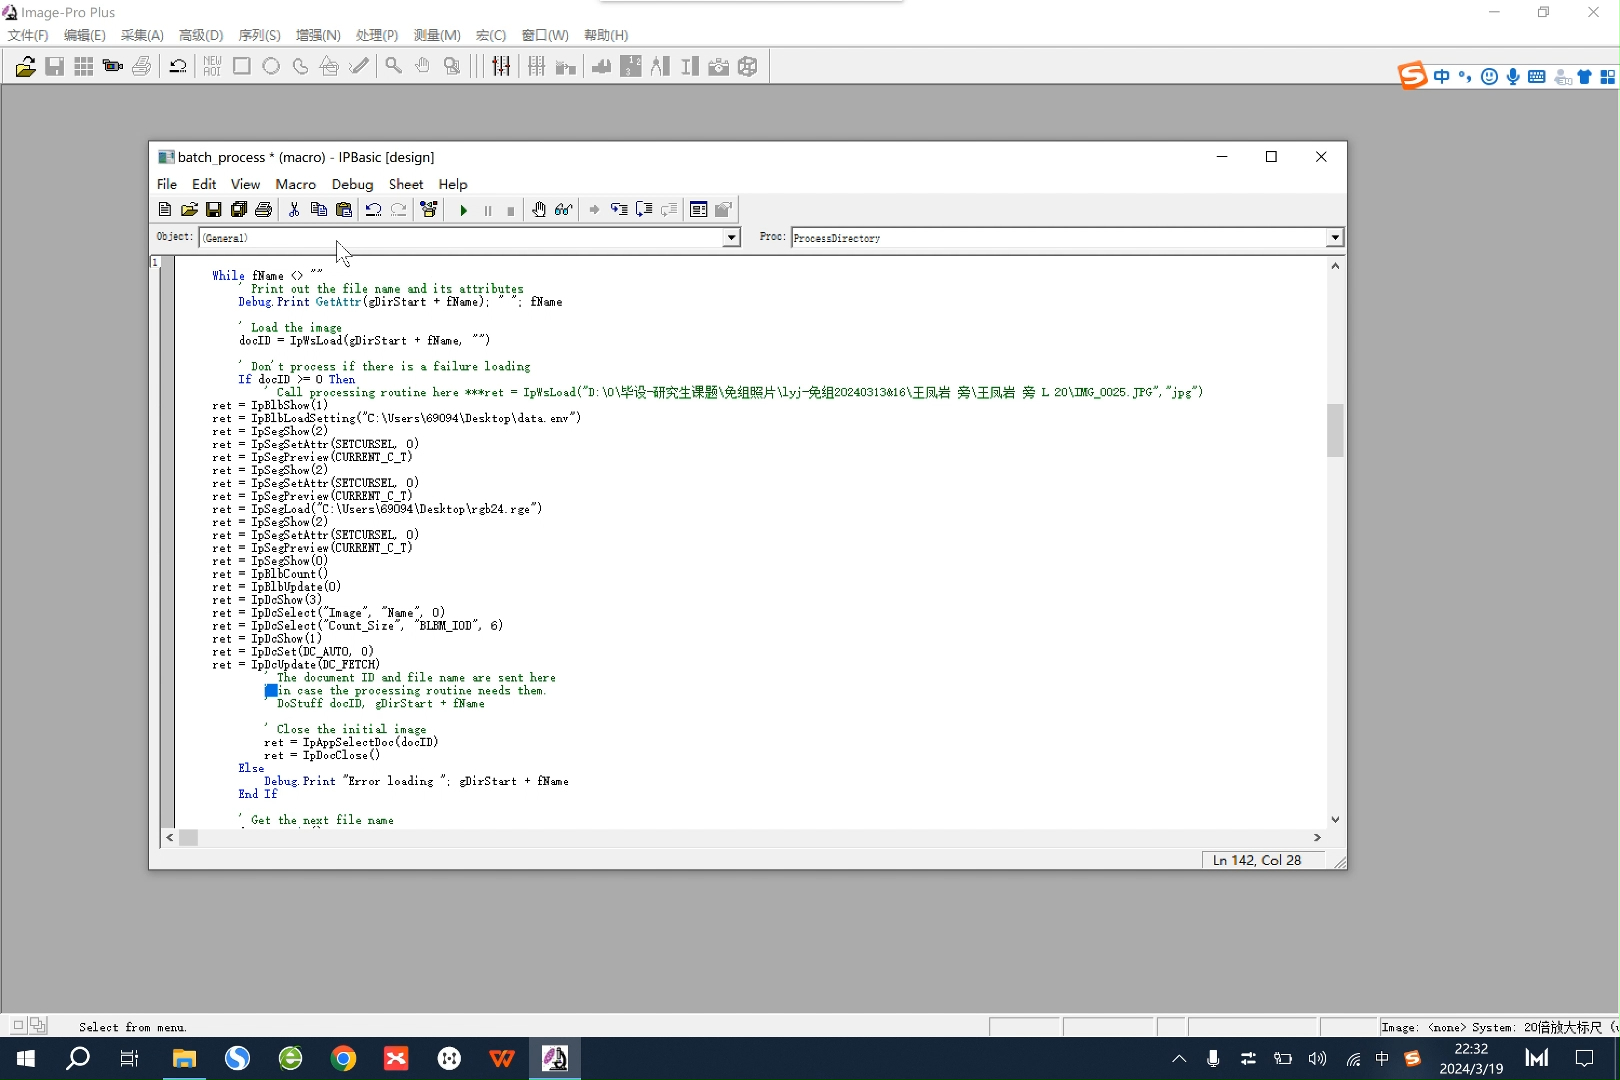Open IPBasic Debug menu
The width and height of the screenshot is (1620, 1080).
tap(352, 184)
